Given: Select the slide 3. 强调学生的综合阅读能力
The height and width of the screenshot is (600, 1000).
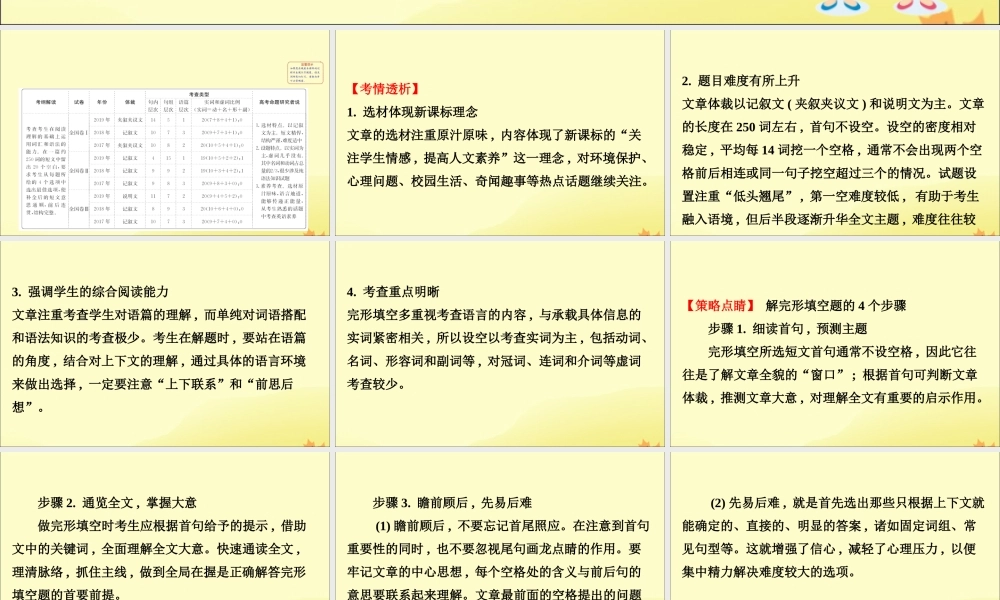Looking at the screenshot, I should pyautogui.click(x=165, y=344).
